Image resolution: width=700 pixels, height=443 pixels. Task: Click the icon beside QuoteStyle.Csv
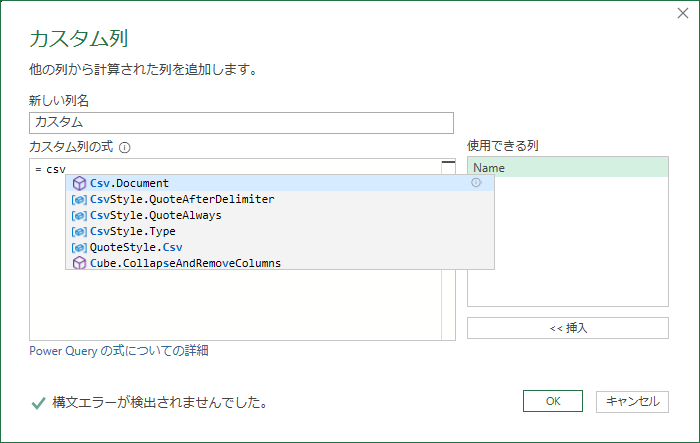79,247
